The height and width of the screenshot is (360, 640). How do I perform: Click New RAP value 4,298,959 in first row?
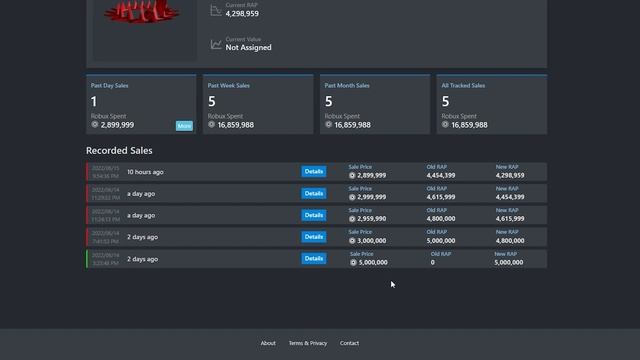click(510, 176)
